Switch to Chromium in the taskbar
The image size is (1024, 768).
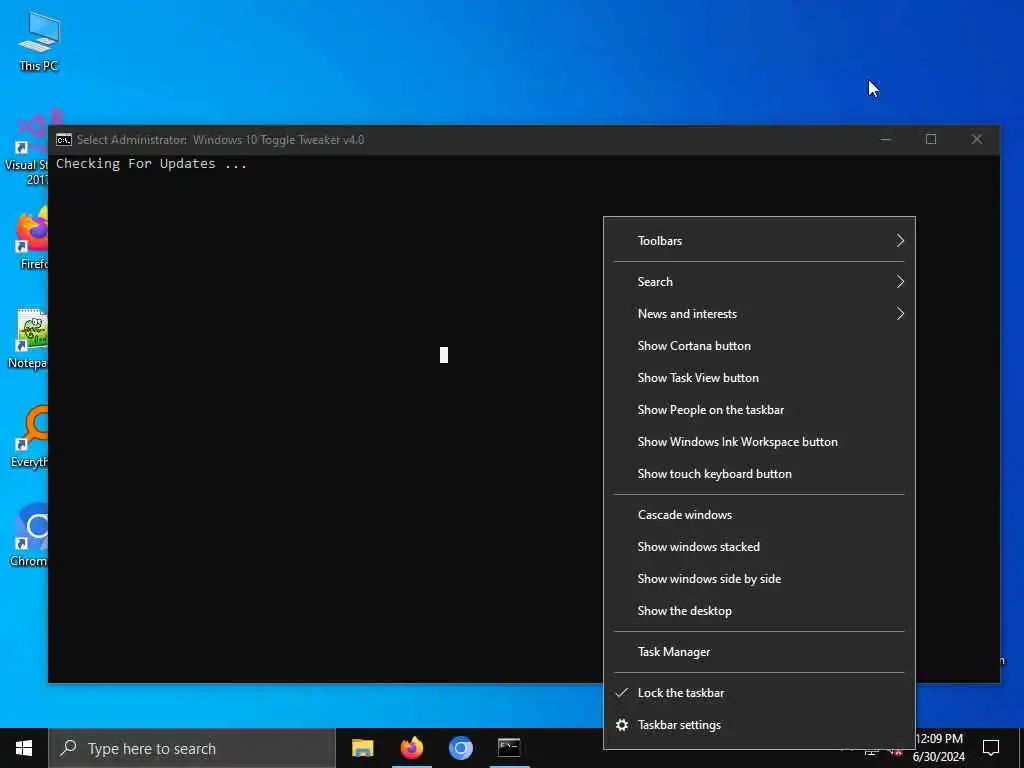[460, 748]
